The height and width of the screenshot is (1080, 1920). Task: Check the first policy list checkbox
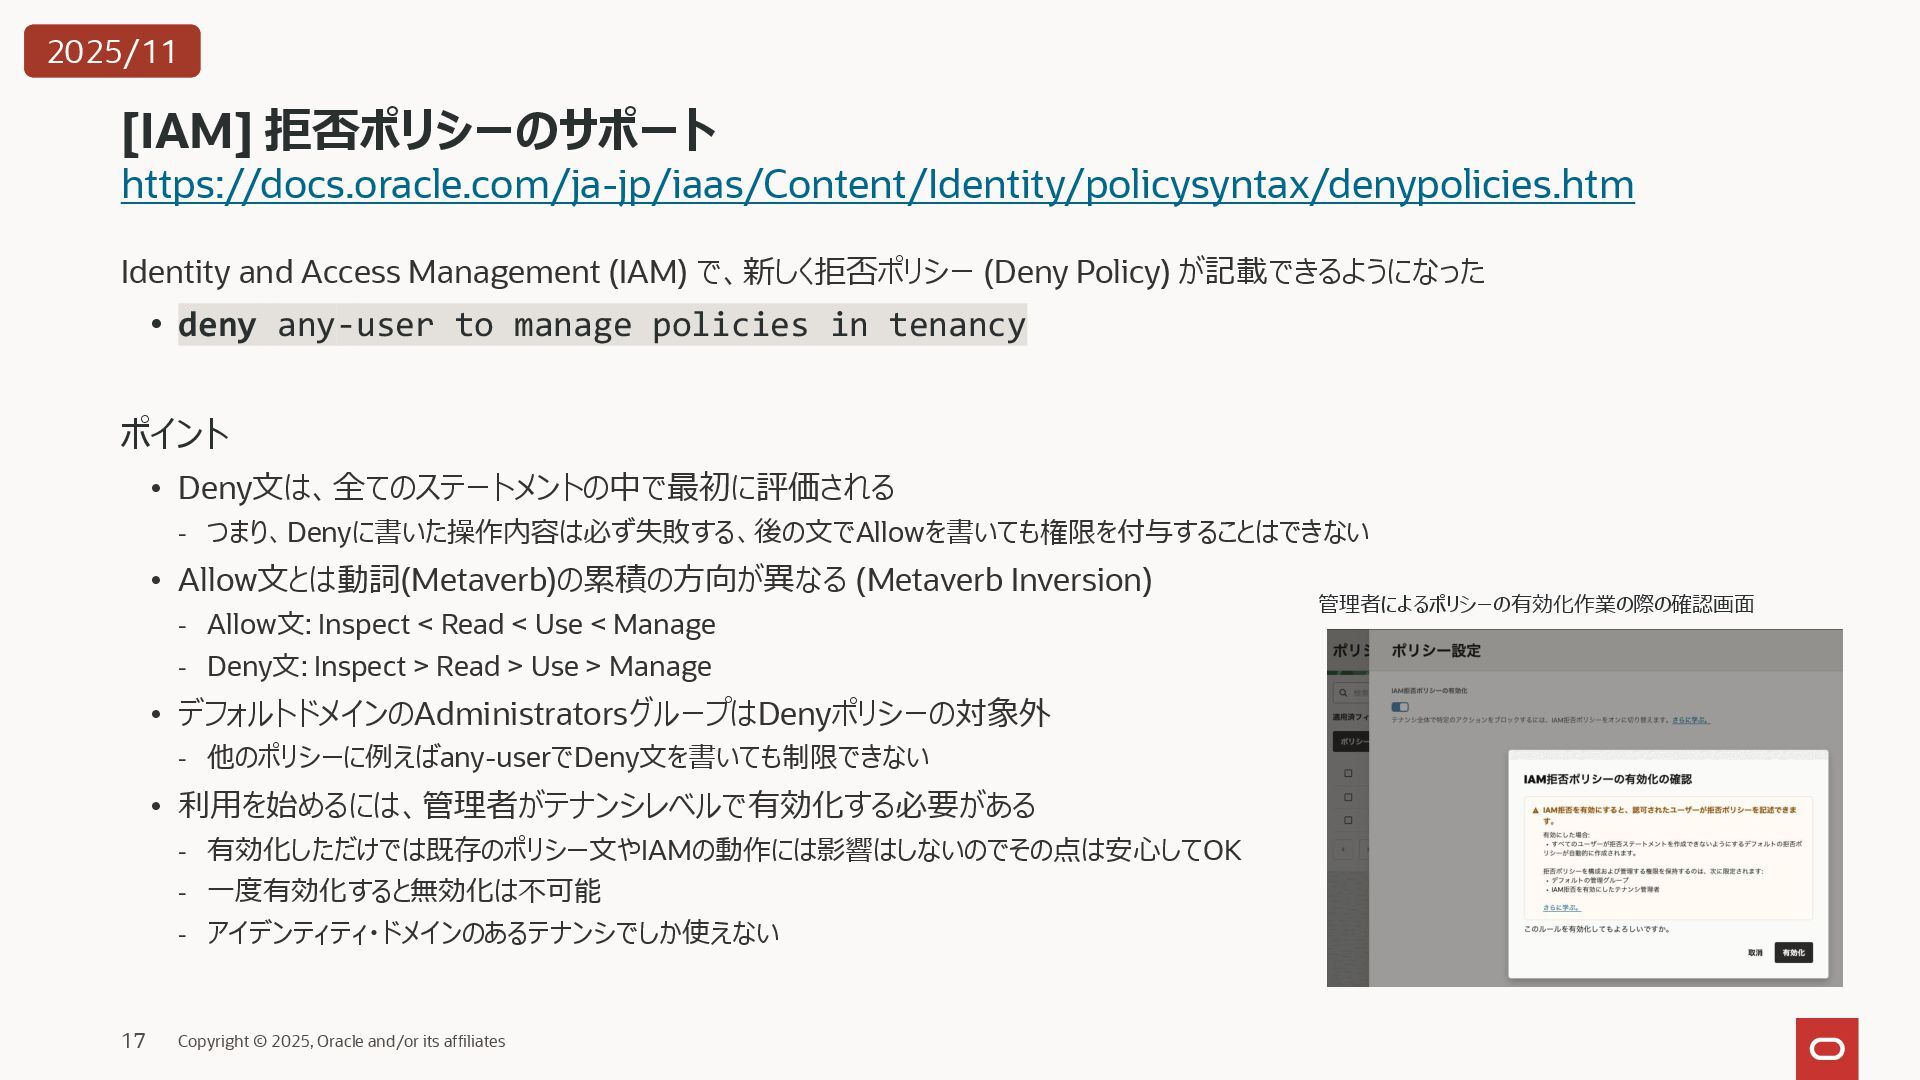coord(1348,773)
